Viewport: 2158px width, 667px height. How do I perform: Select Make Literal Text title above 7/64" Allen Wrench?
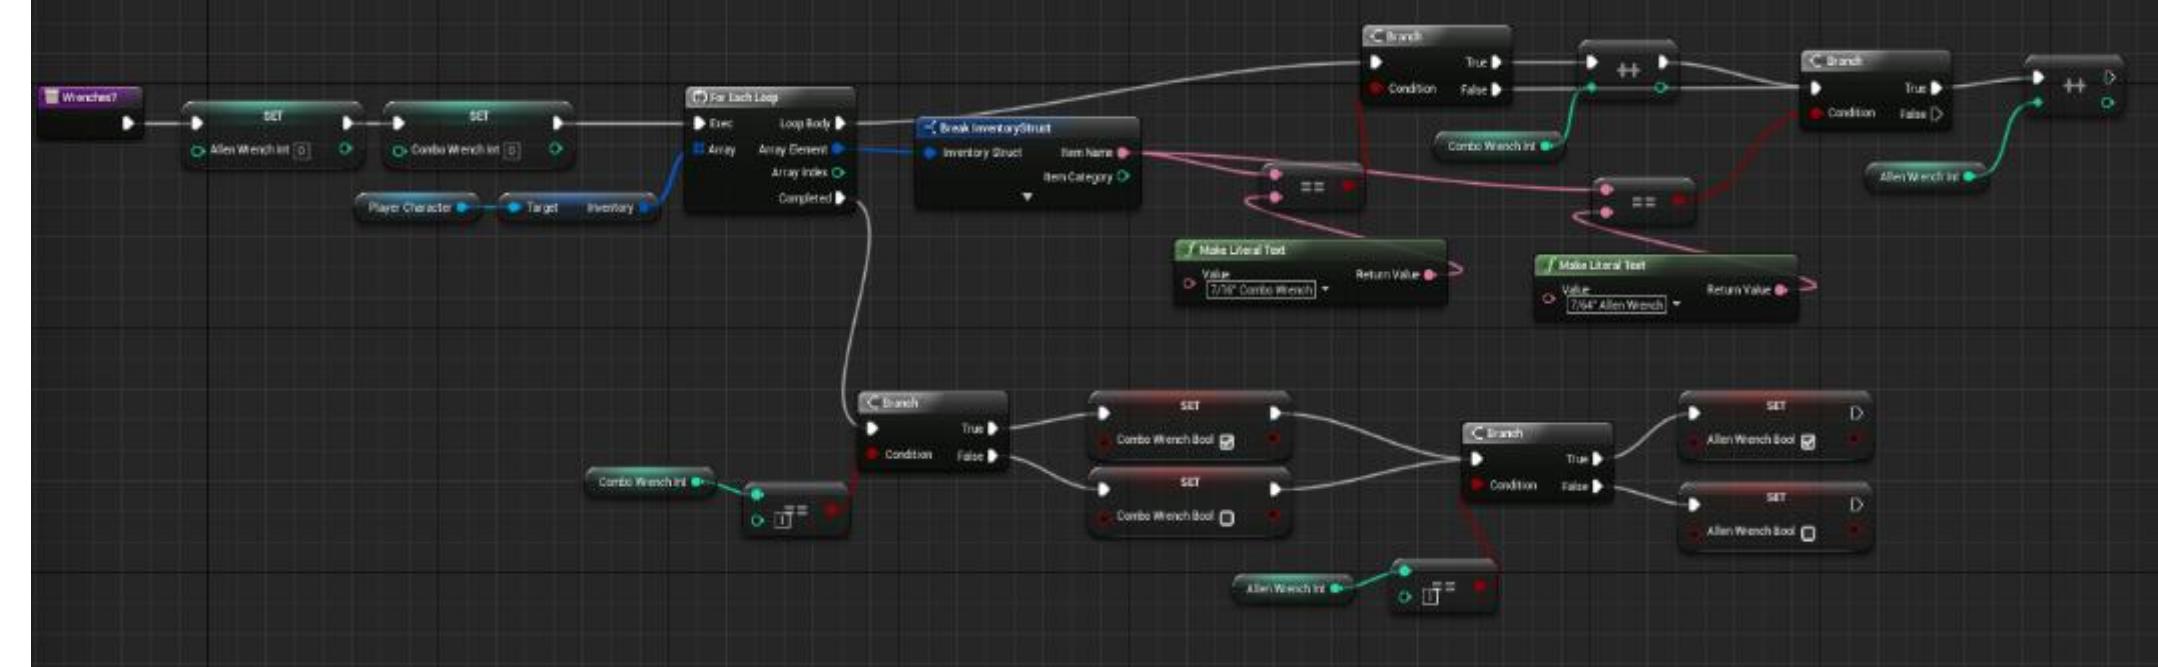(x=1602, y=265)
